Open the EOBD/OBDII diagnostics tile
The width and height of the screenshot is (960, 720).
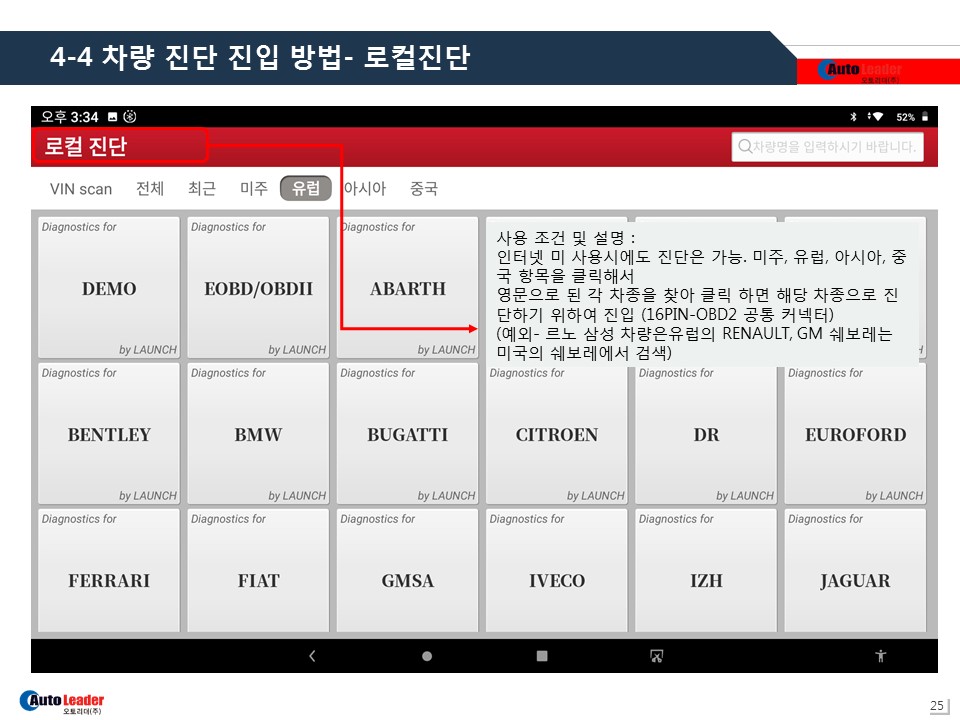point(258,288)
